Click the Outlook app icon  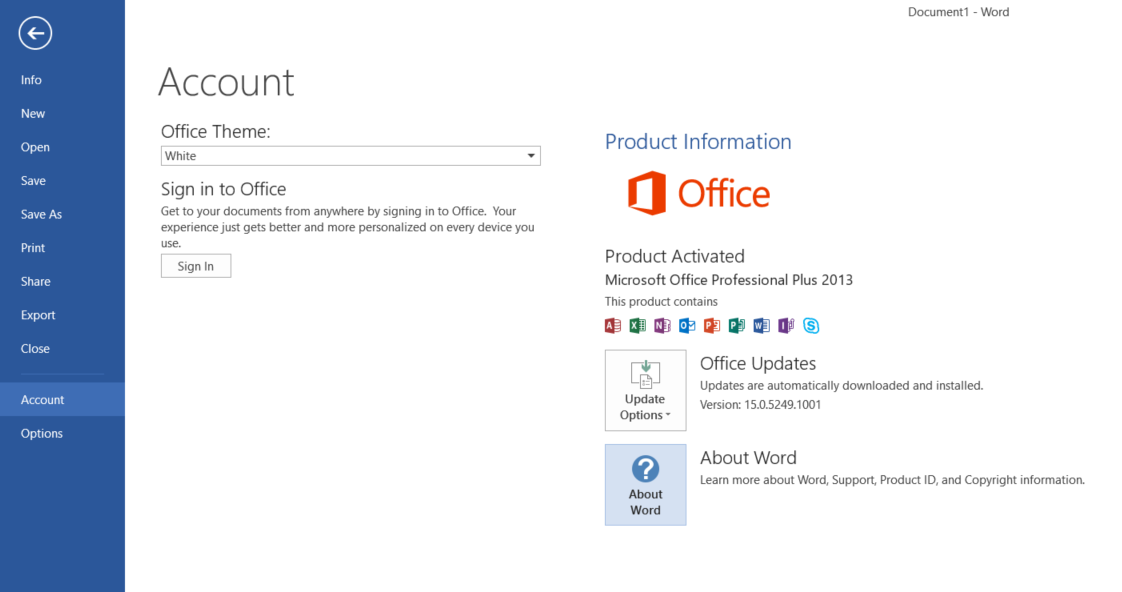pos(687,326)
